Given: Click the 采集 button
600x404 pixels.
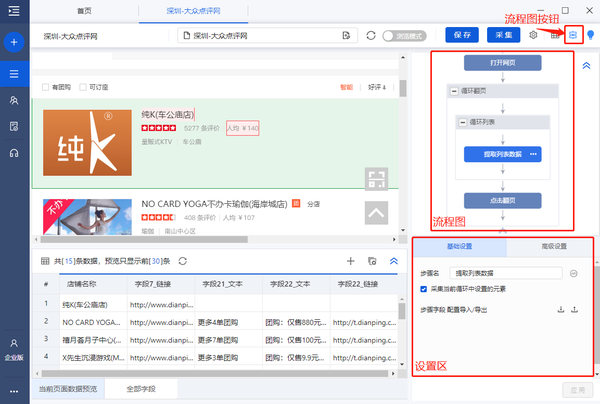Looking at the screenshot, I should coord(504,35).
